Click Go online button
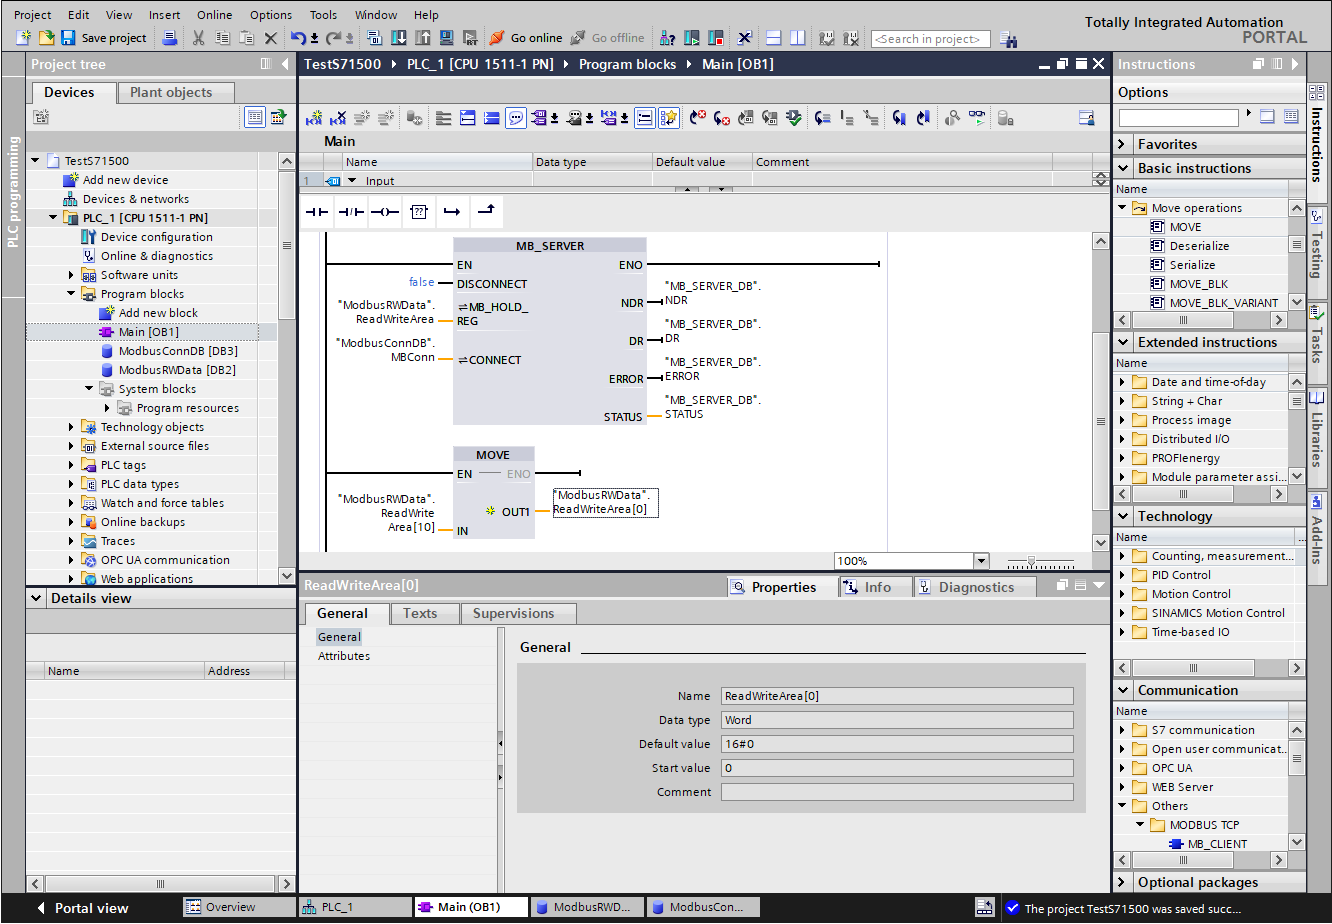Image resolution: width=1332 pixels, height=924 pixels. [526, 38]
